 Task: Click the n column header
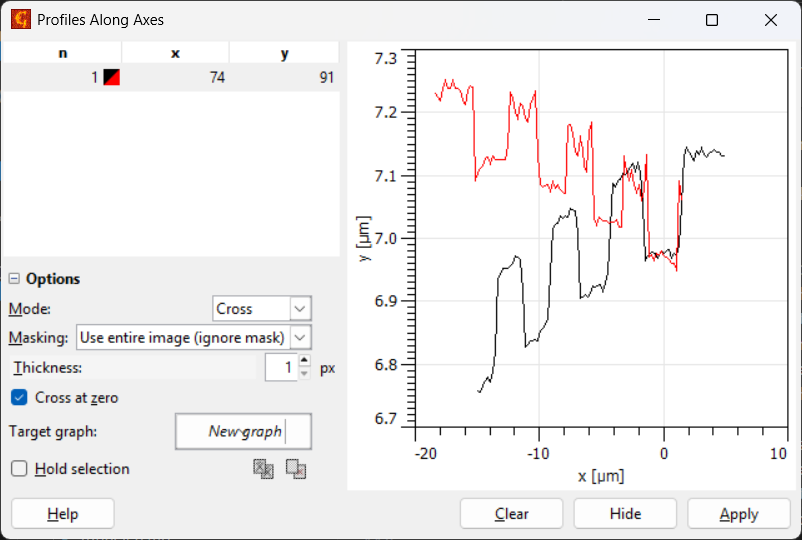point(63,53)
